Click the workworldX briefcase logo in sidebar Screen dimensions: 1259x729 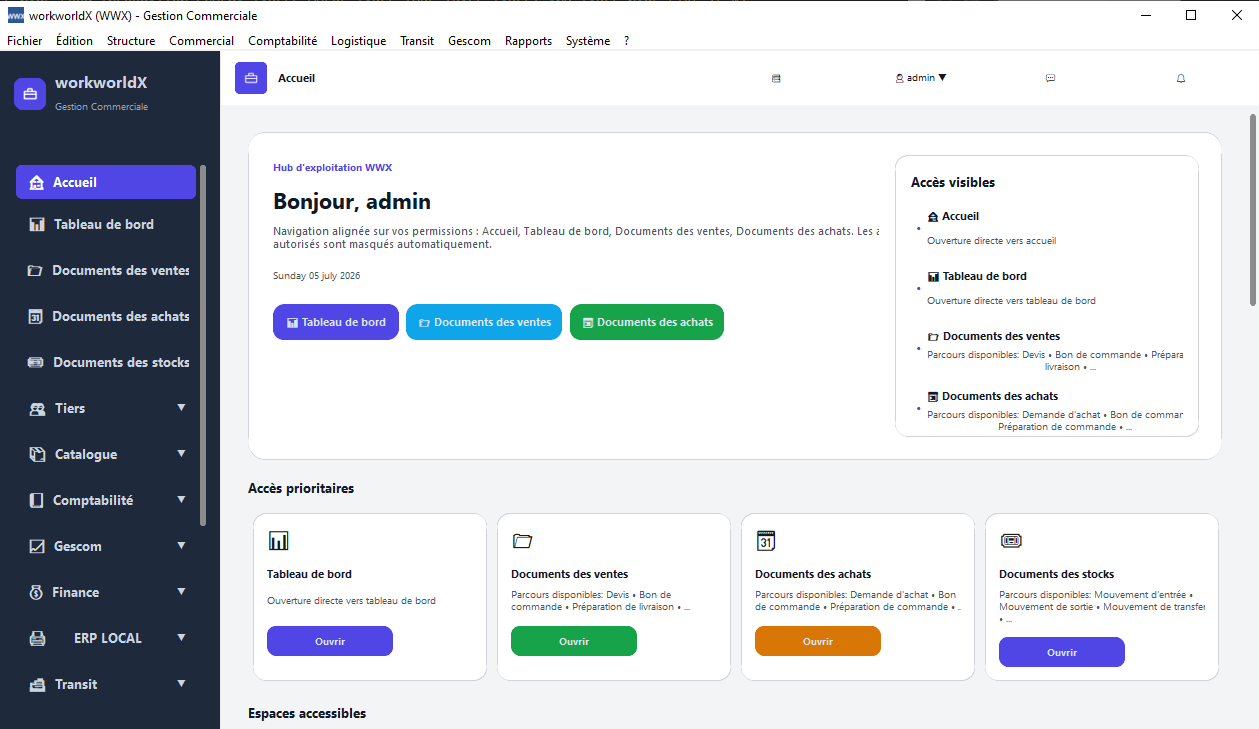(x=30, y=94)
